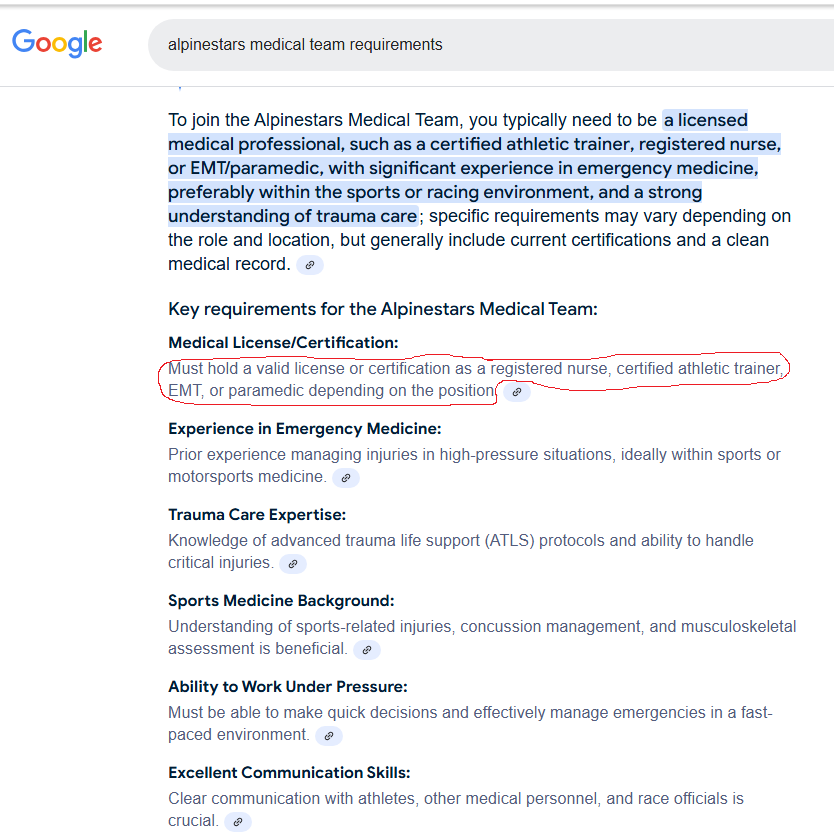Open source link icon for Experience in Emergency Medicine

coord(345,478)
